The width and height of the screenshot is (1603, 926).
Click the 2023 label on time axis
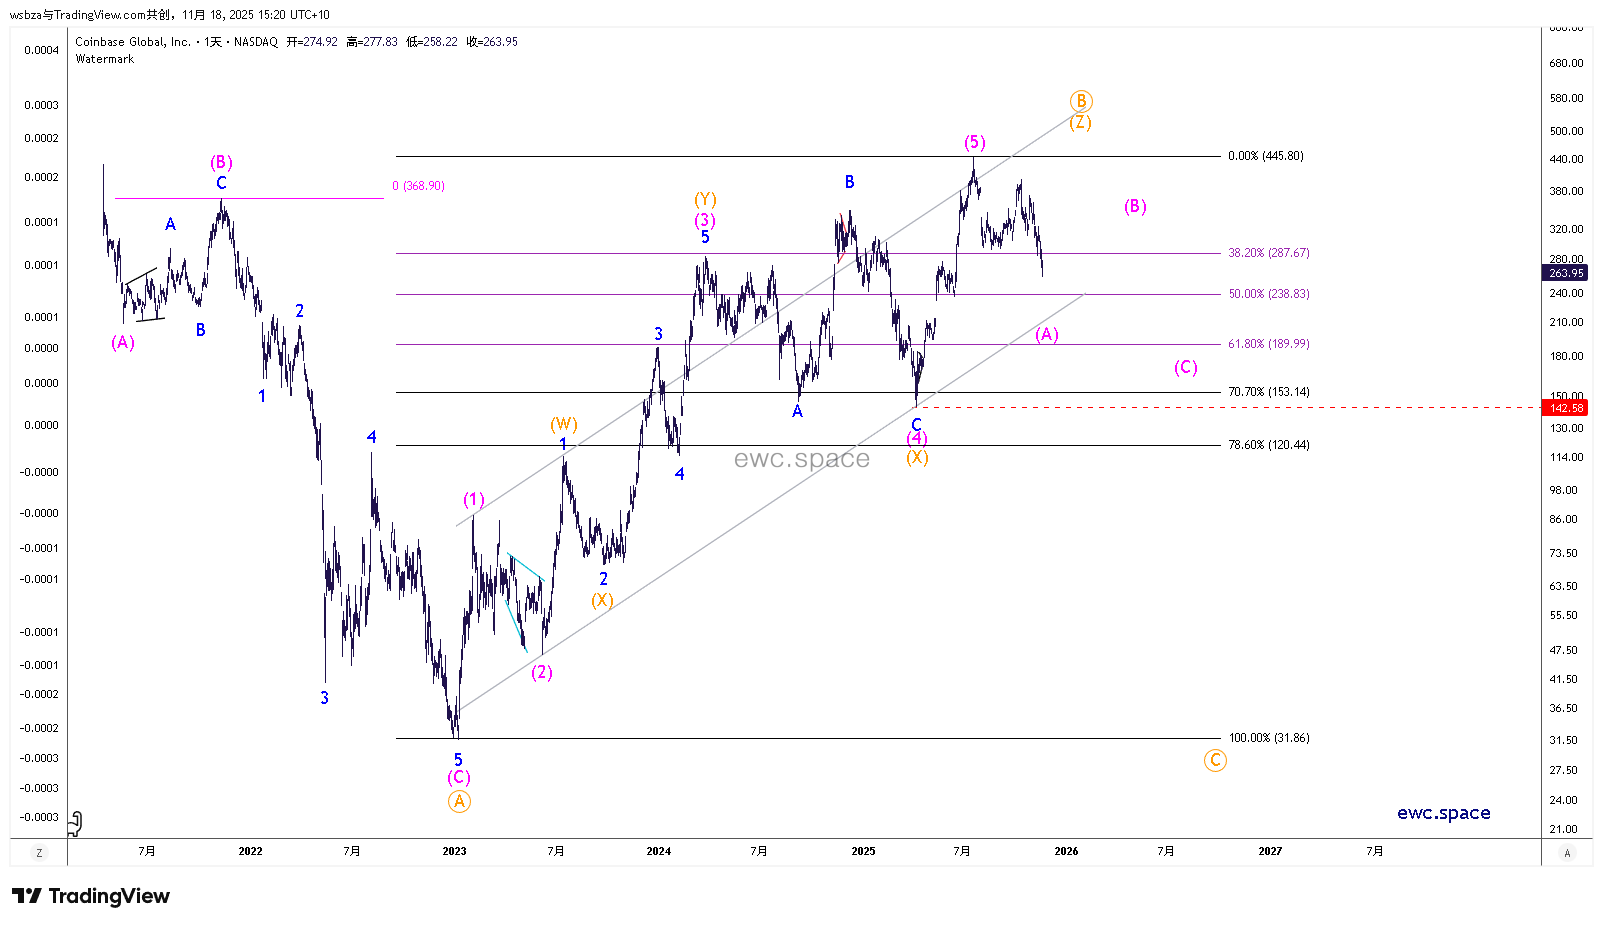coord(454,852)
